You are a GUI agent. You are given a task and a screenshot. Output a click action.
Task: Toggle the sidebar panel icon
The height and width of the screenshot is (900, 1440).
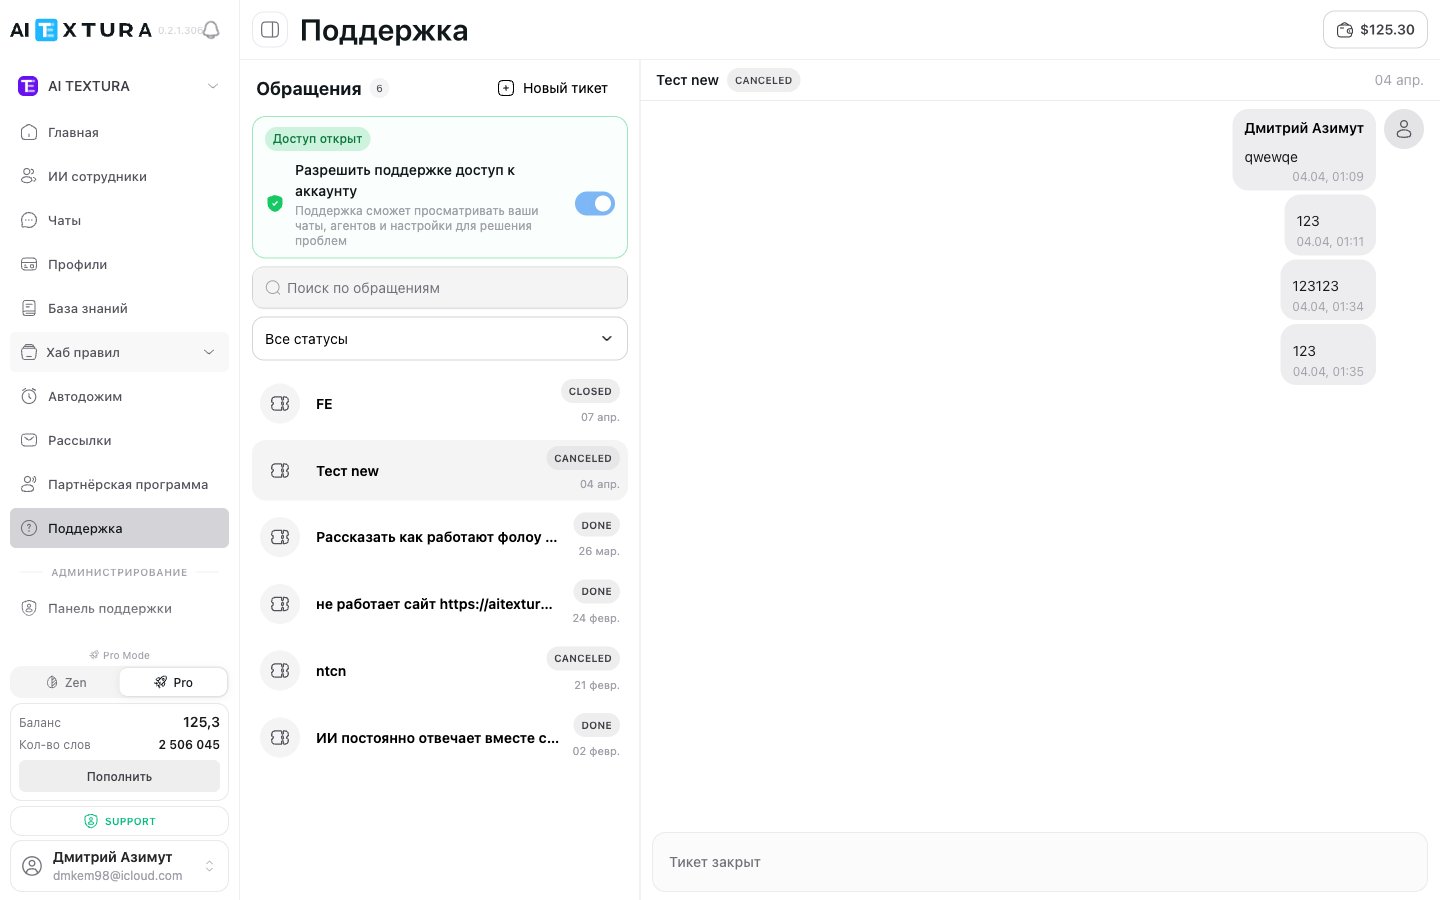click(270, 30)
